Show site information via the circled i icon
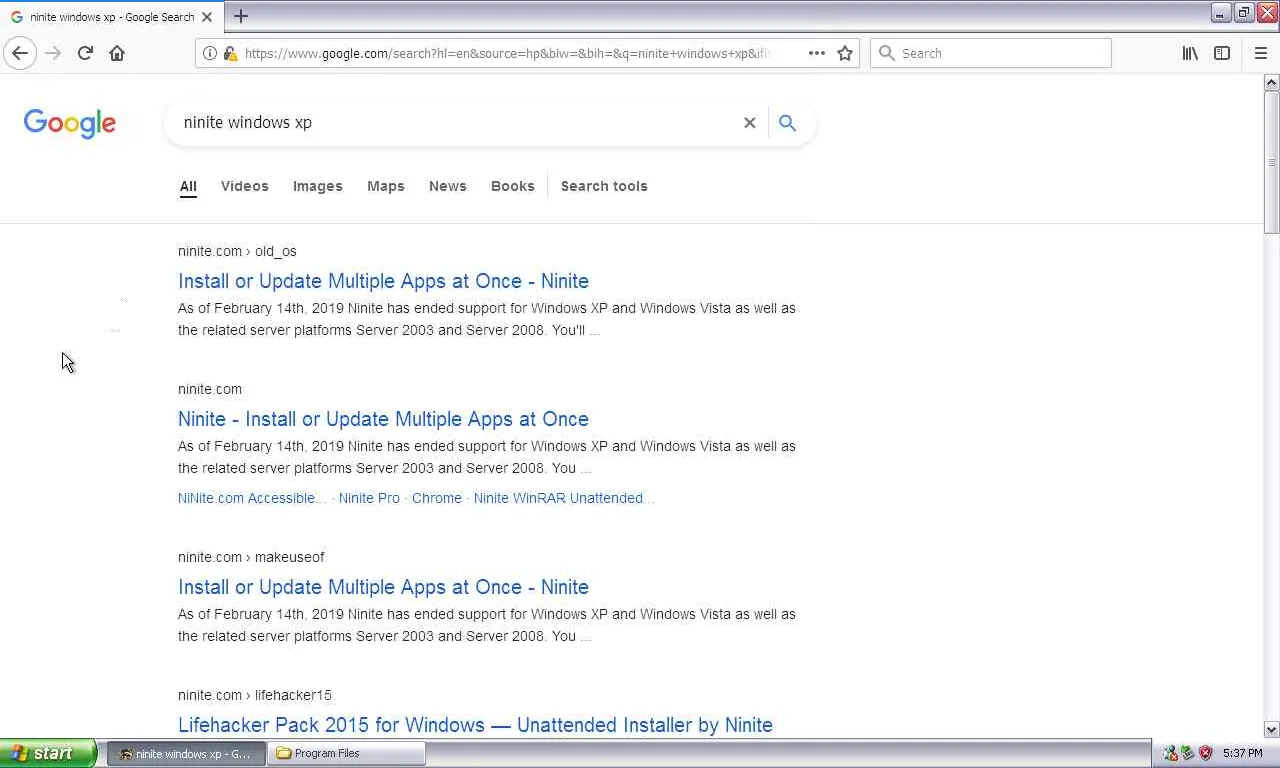 point(210,53)
